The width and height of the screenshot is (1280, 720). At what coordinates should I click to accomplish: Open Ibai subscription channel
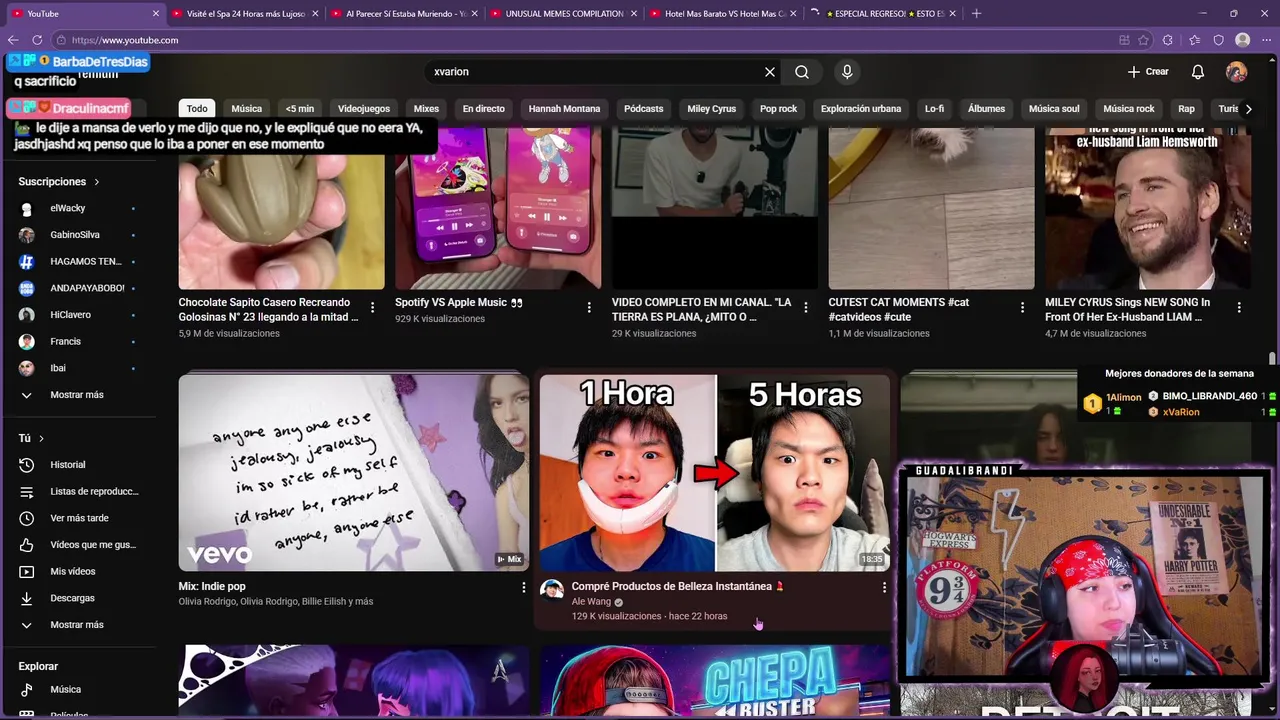tap(78, 368)
